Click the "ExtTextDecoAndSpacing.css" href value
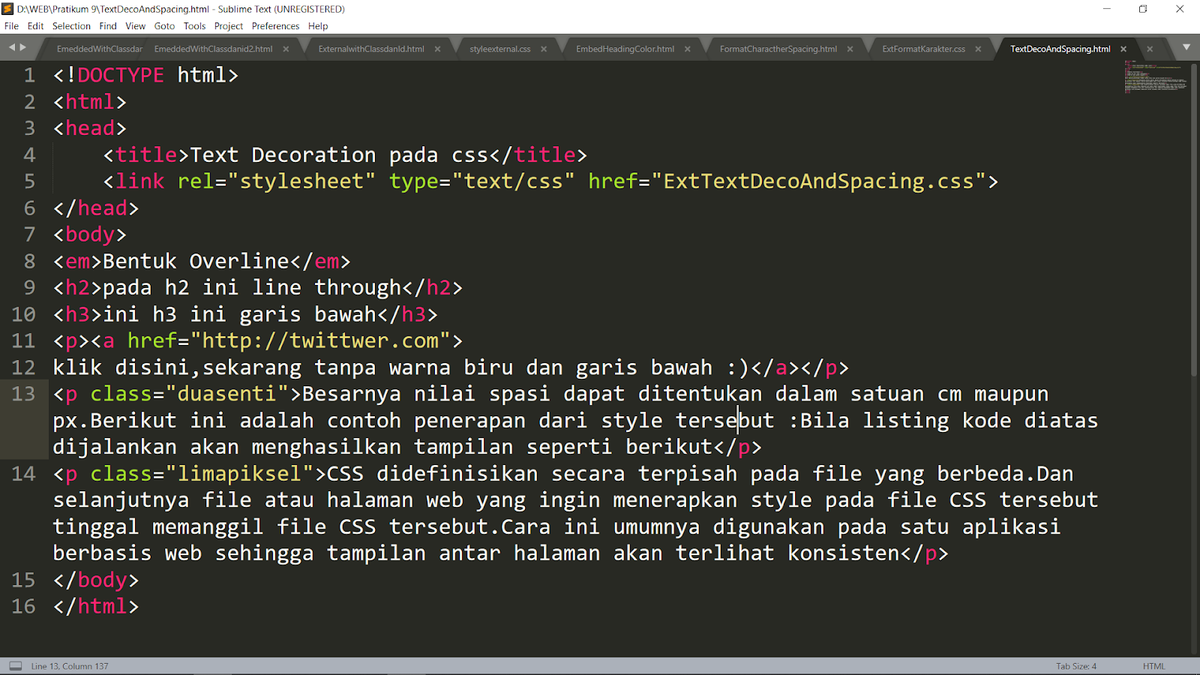 [819, 181]
